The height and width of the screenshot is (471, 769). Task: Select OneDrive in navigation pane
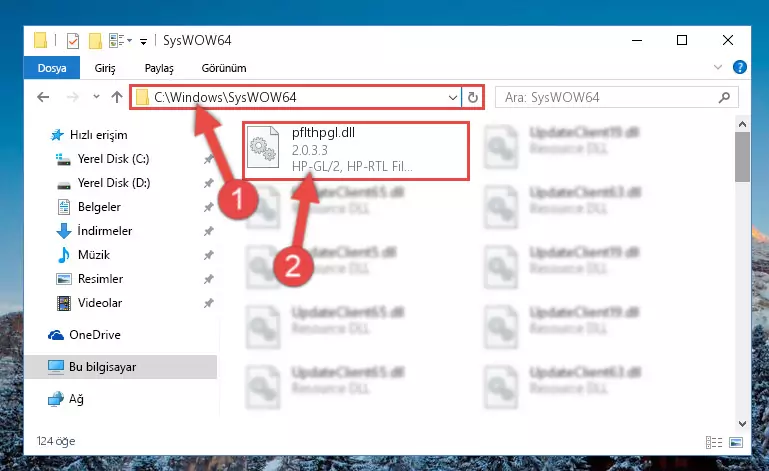click(x=84, y=335)
